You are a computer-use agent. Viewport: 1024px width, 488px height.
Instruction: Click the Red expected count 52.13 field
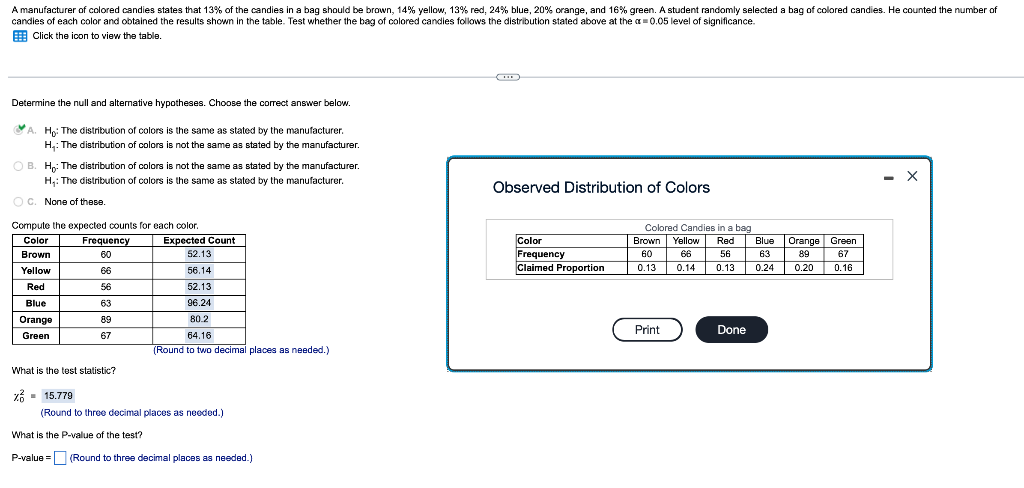199,287
